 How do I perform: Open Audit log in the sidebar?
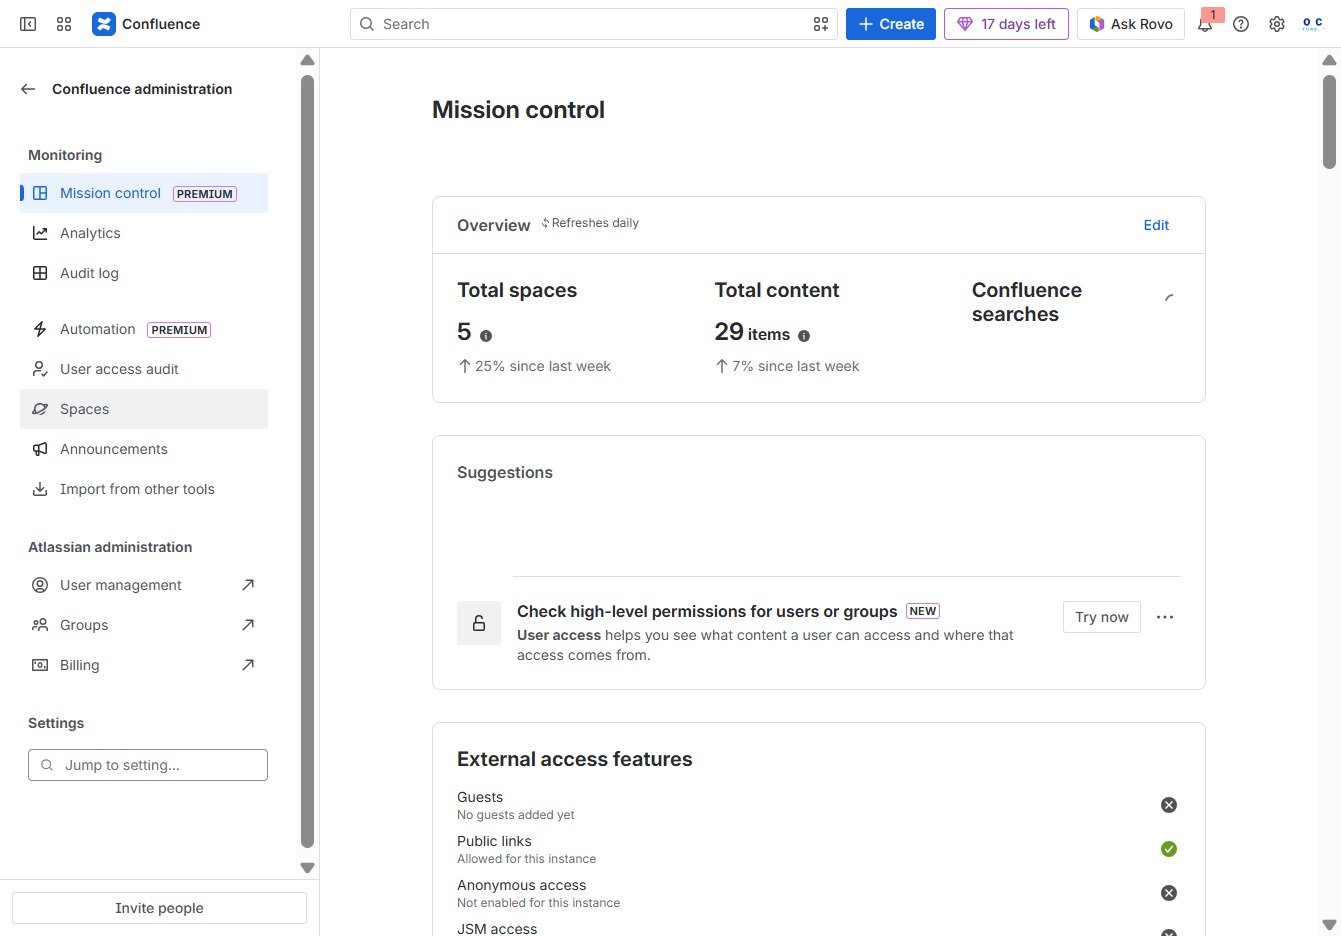pos(144,273)
